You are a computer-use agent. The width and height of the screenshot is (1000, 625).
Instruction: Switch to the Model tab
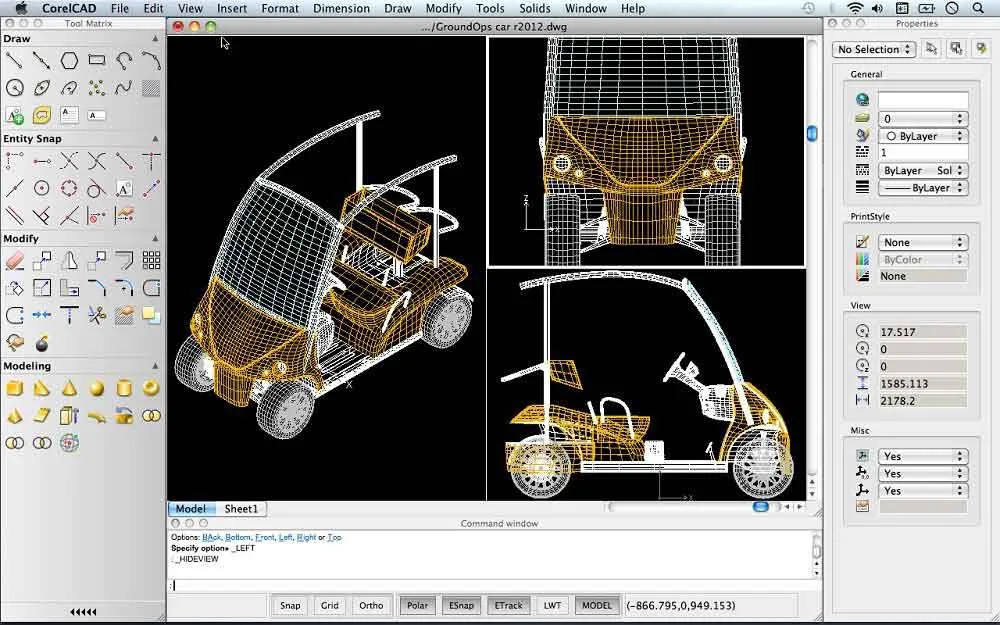tap(191, 508)
